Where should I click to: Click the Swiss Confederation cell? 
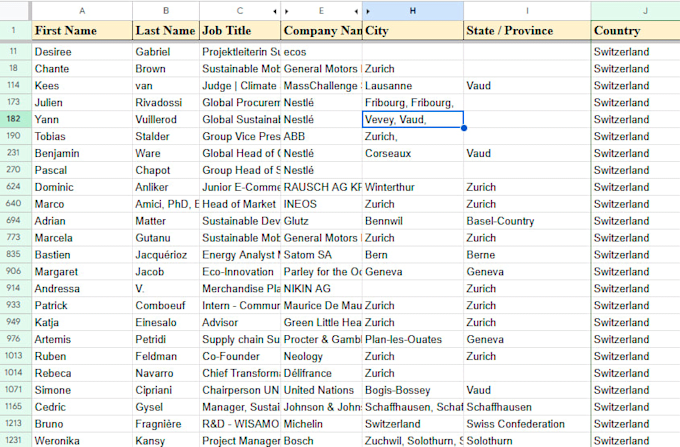(527, 424)
